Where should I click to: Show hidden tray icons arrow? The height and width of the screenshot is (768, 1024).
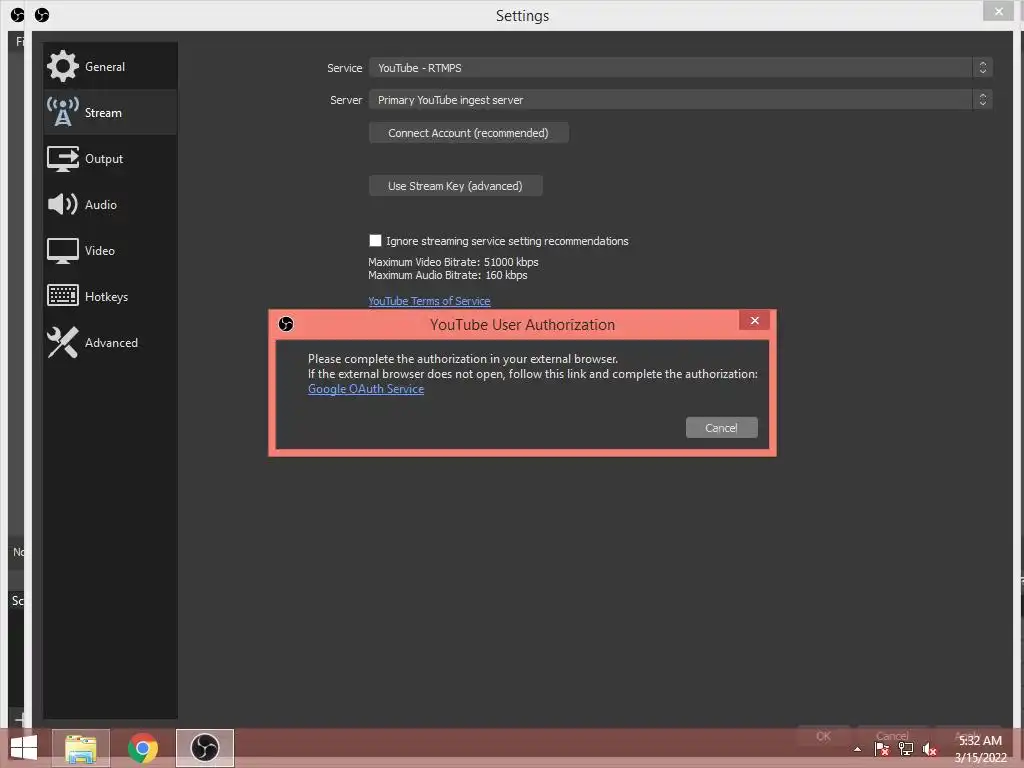tap(857, 749)
